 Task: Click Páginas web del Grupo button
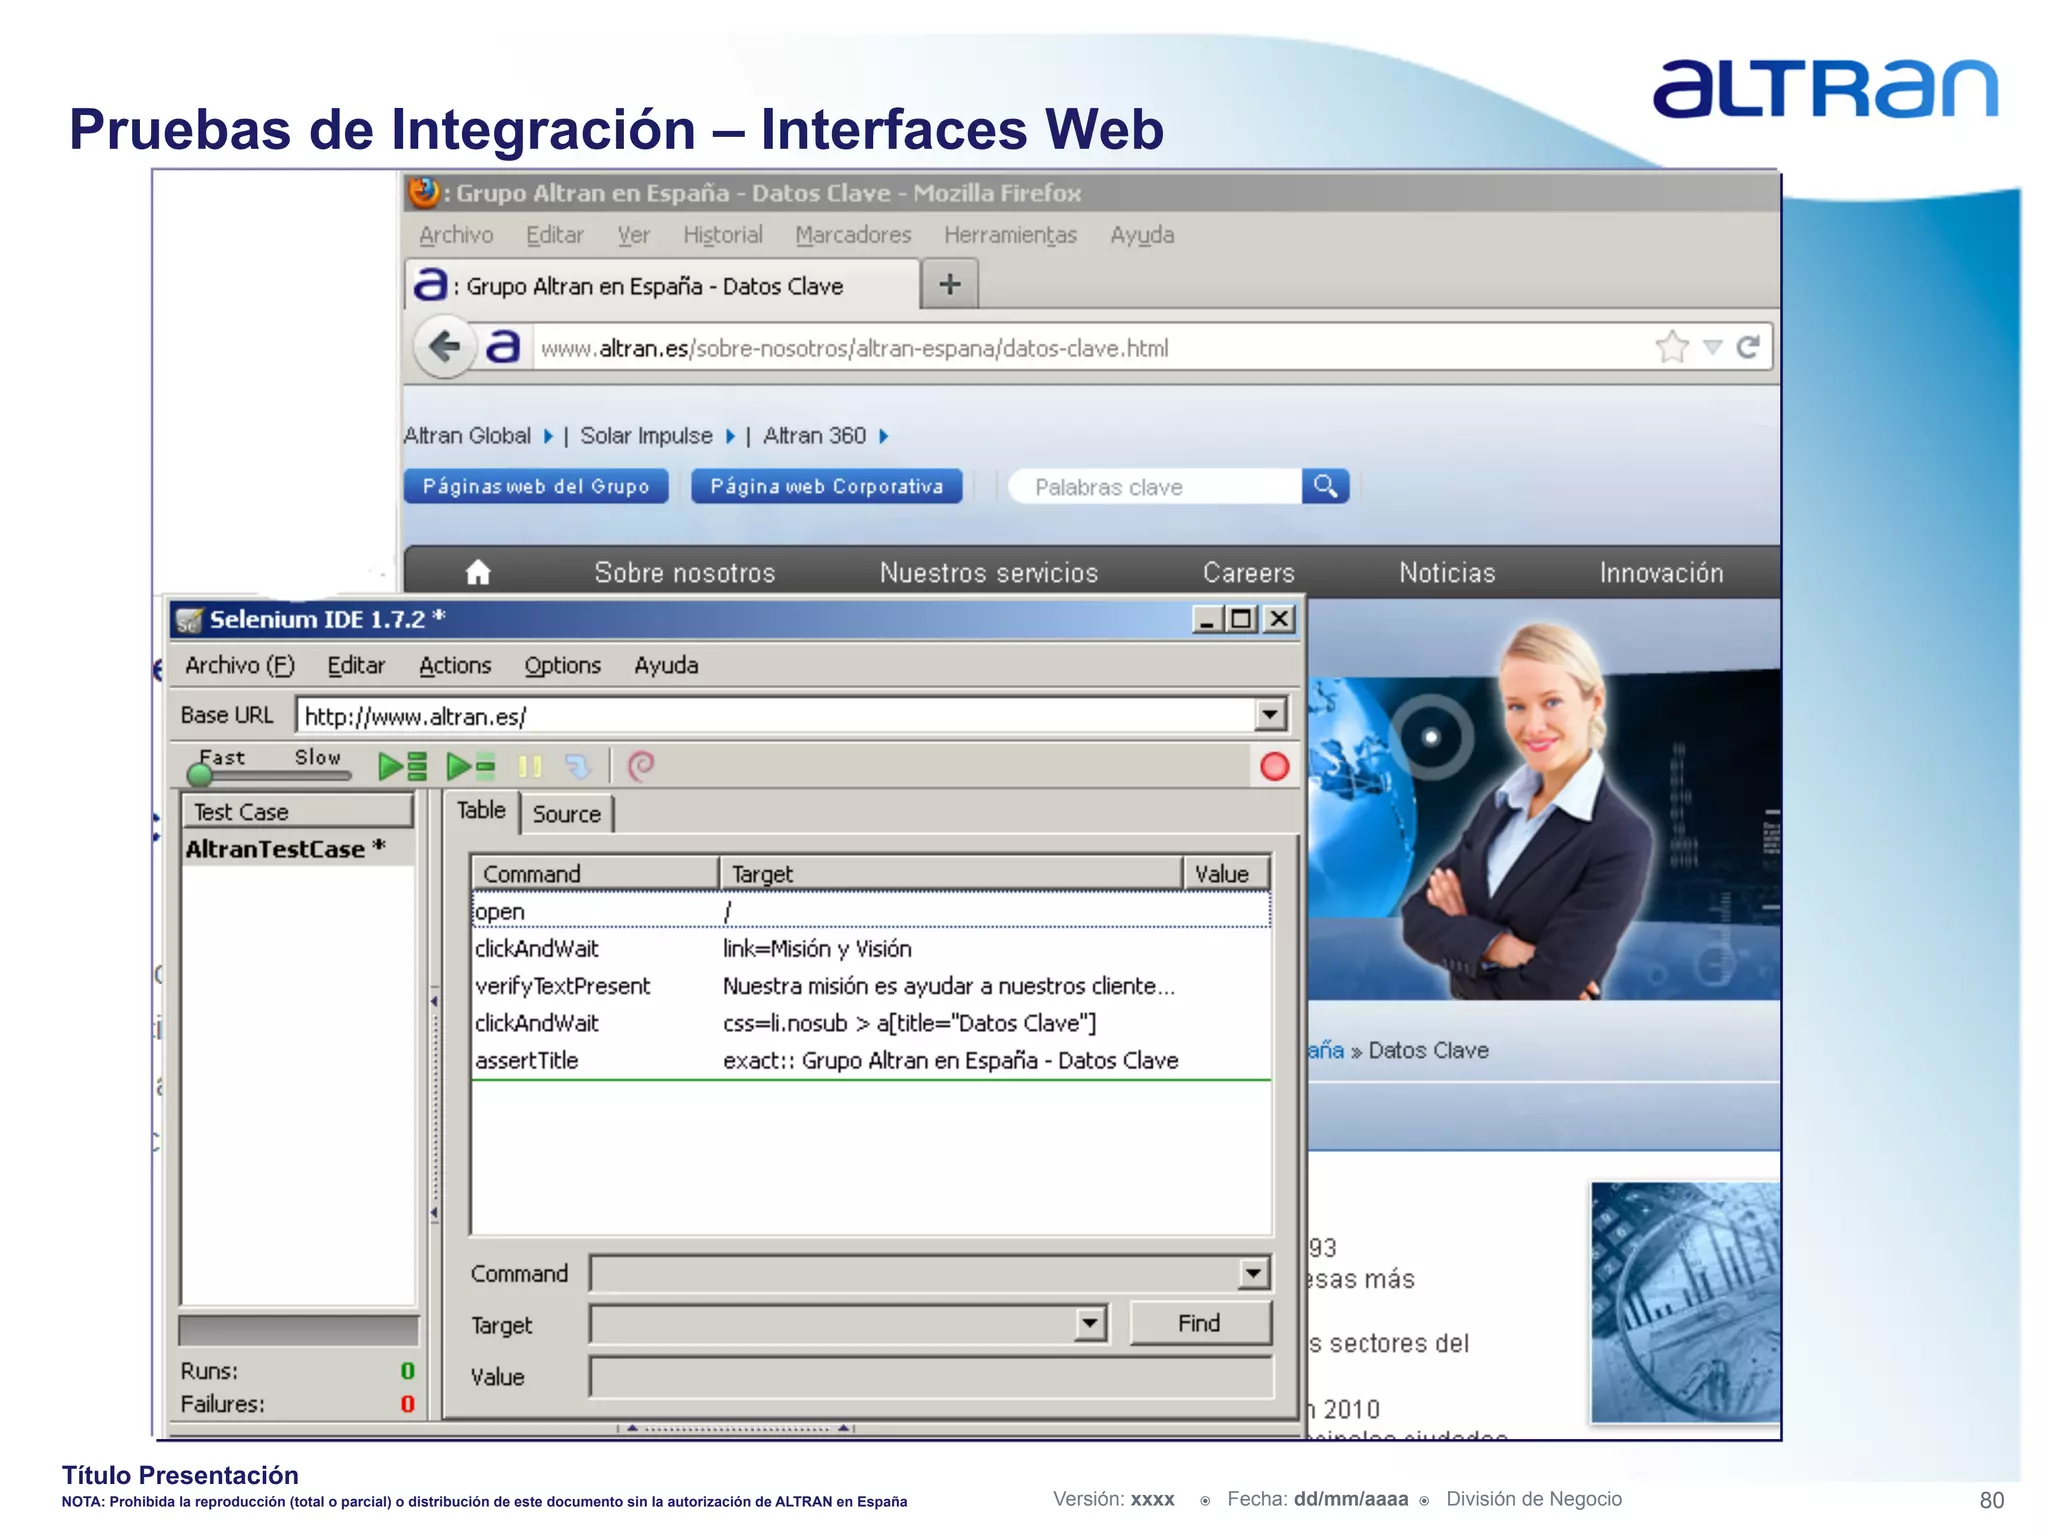536,486
